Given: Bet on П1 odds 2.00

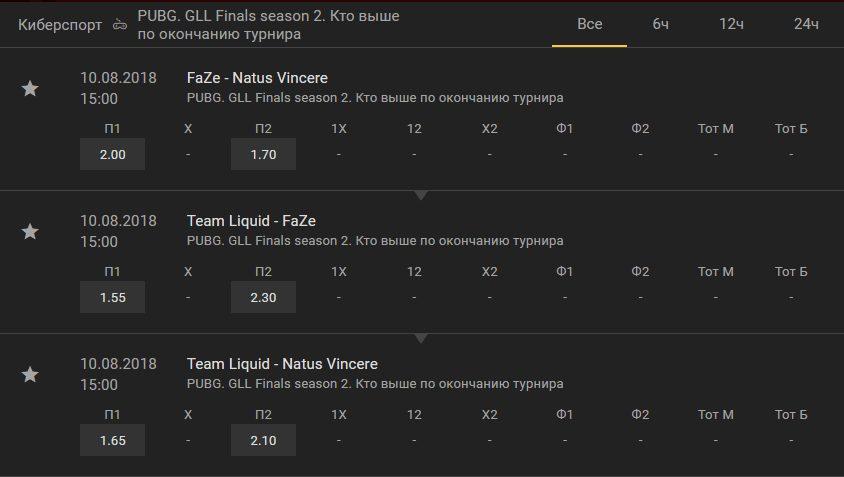Looking at the screenshot, I should (x=112, y=154).
